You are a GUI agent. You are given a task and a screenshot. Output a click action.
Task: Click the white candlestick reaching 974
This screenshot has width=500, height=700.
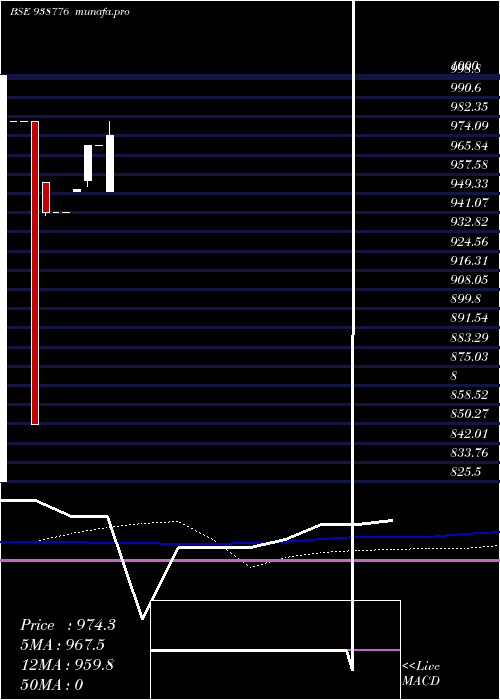click(x=110, y=163)
